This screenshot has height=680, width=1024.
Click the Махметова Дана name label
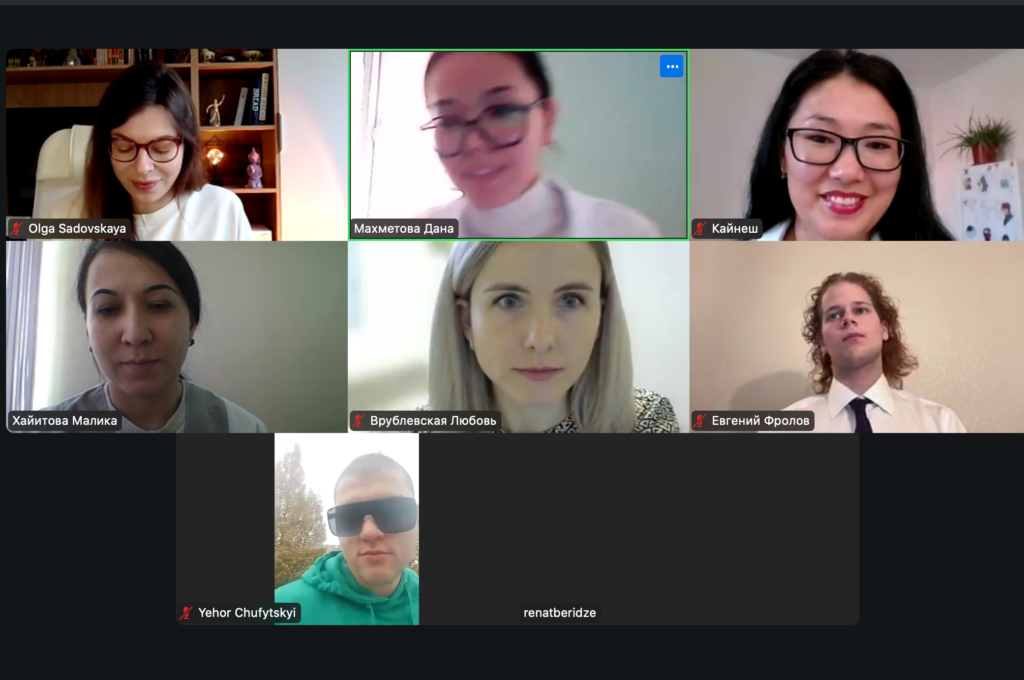click(404, 229)
